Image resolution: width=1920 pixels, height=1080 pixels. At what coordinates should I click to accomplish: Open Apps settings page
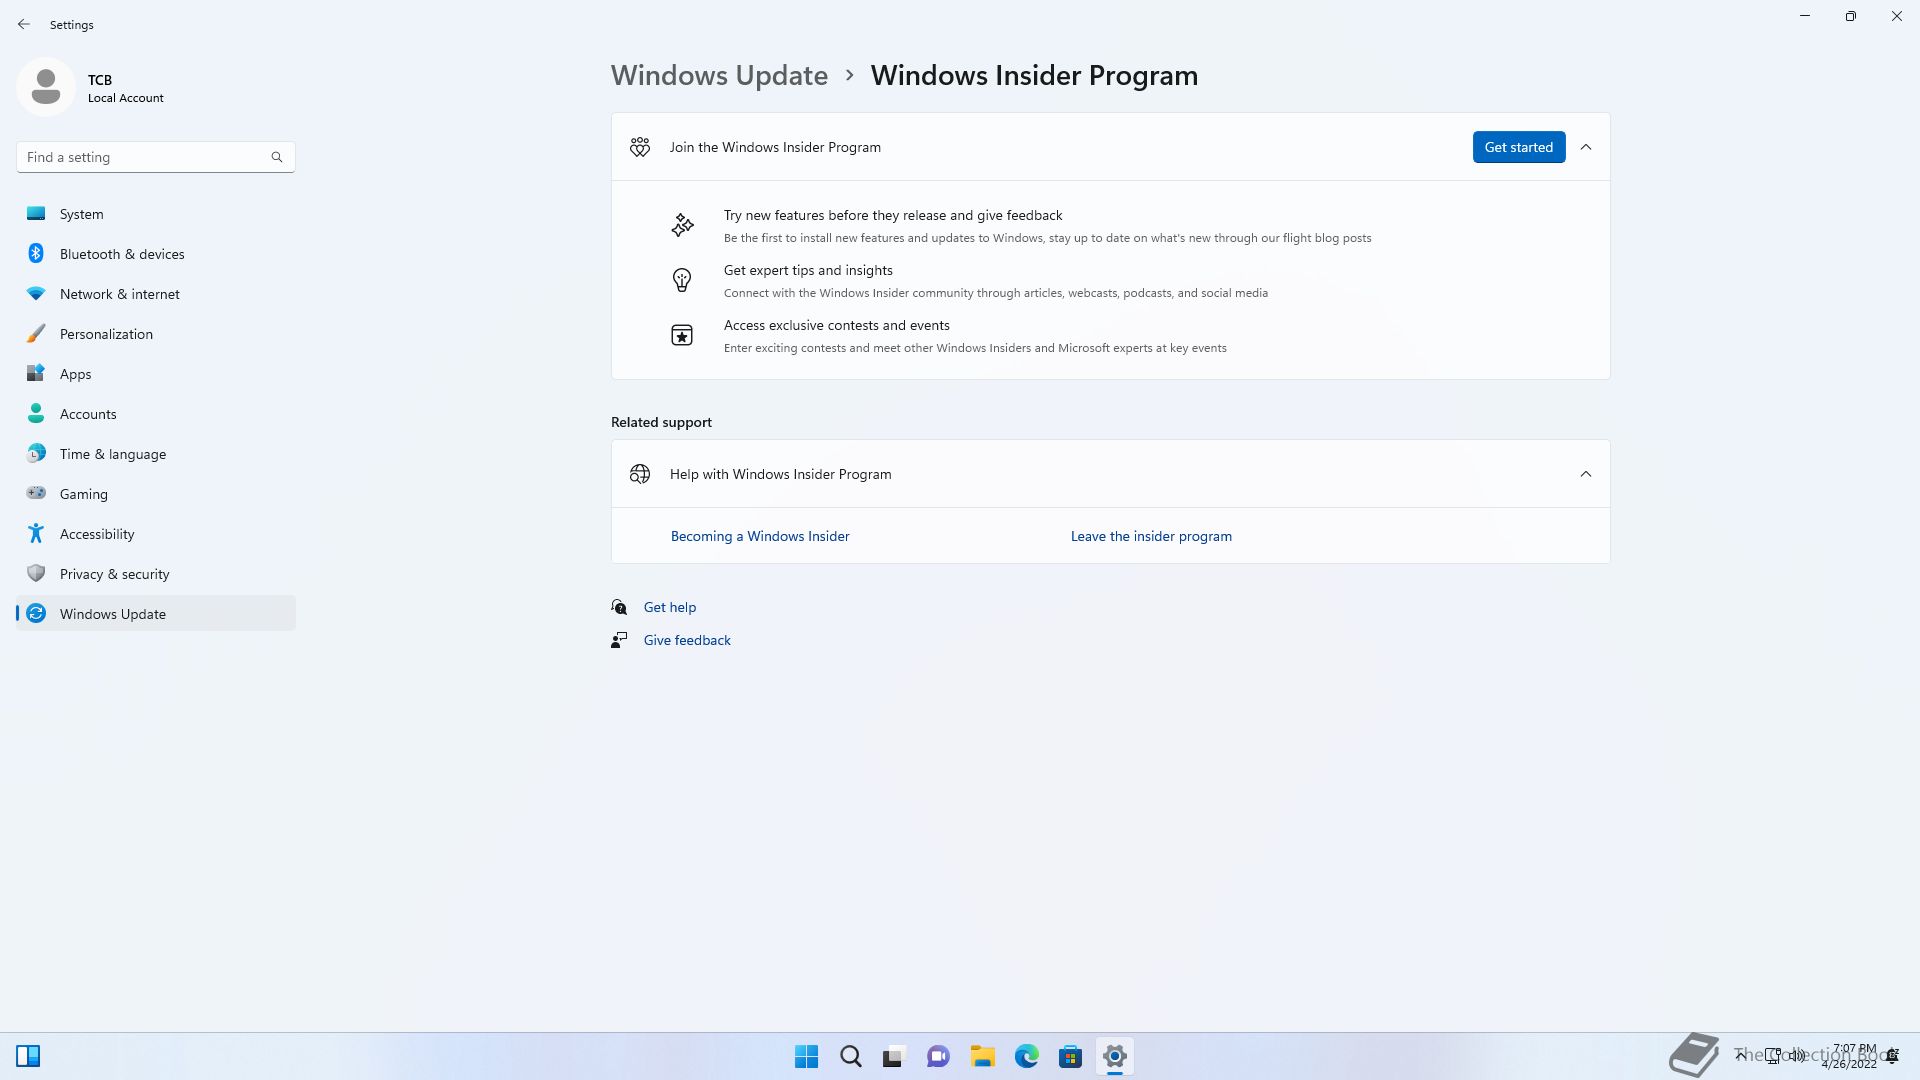[x=156, y=373]
